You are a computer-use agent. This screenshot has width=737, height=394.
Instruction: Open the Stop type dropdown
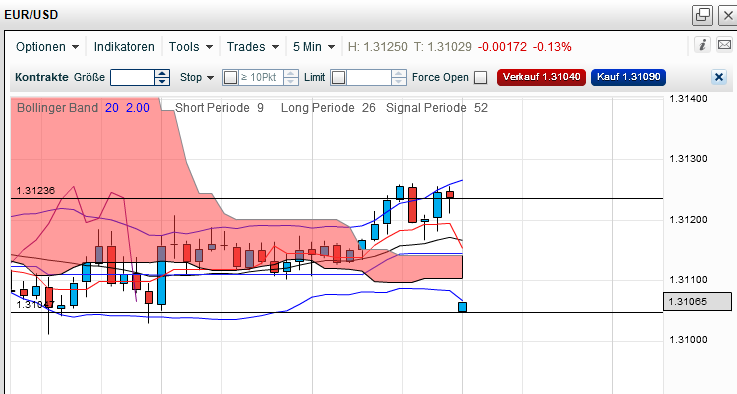(x=197, y=77)
